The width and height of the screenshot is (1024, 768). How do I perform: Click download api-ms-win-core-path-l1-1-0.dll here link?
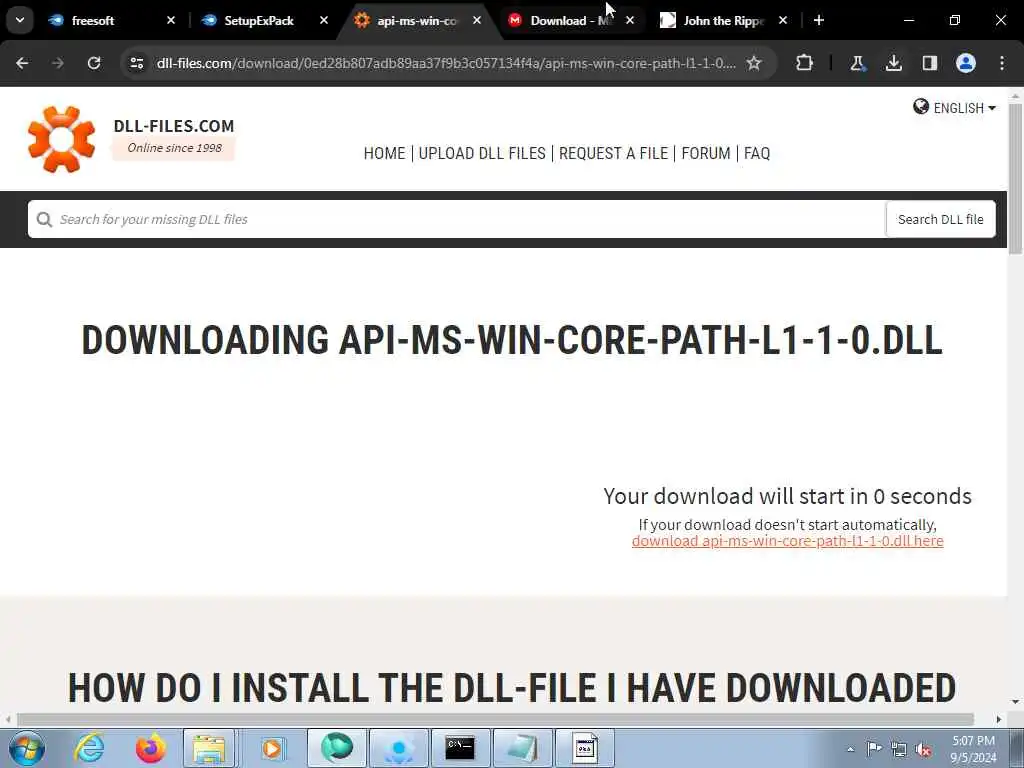pos(788,541)
